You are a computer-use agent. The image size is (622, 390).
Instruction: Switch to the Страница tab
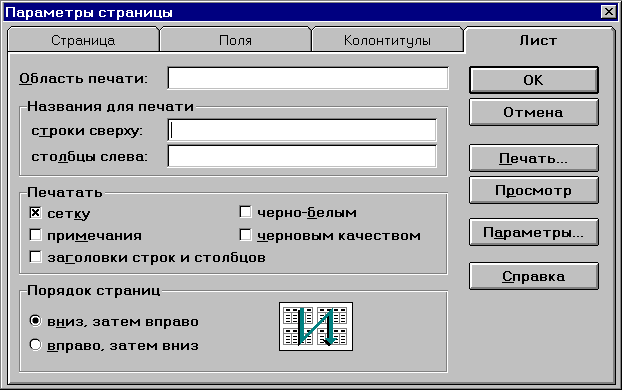click(x=83, y=40)
